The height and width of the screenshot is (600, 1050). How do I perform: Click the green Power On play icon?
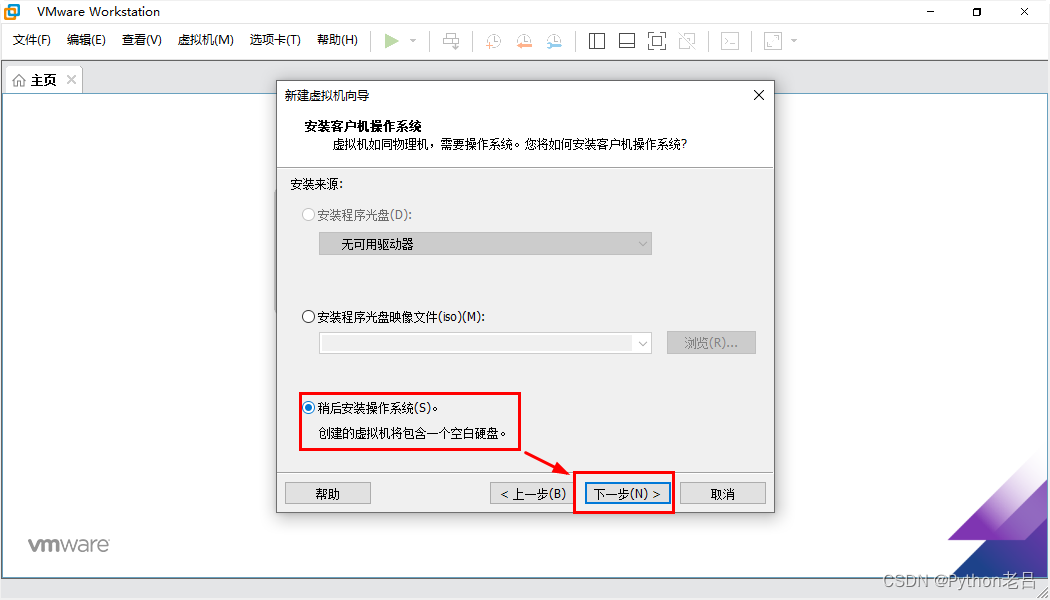point(392,41)
